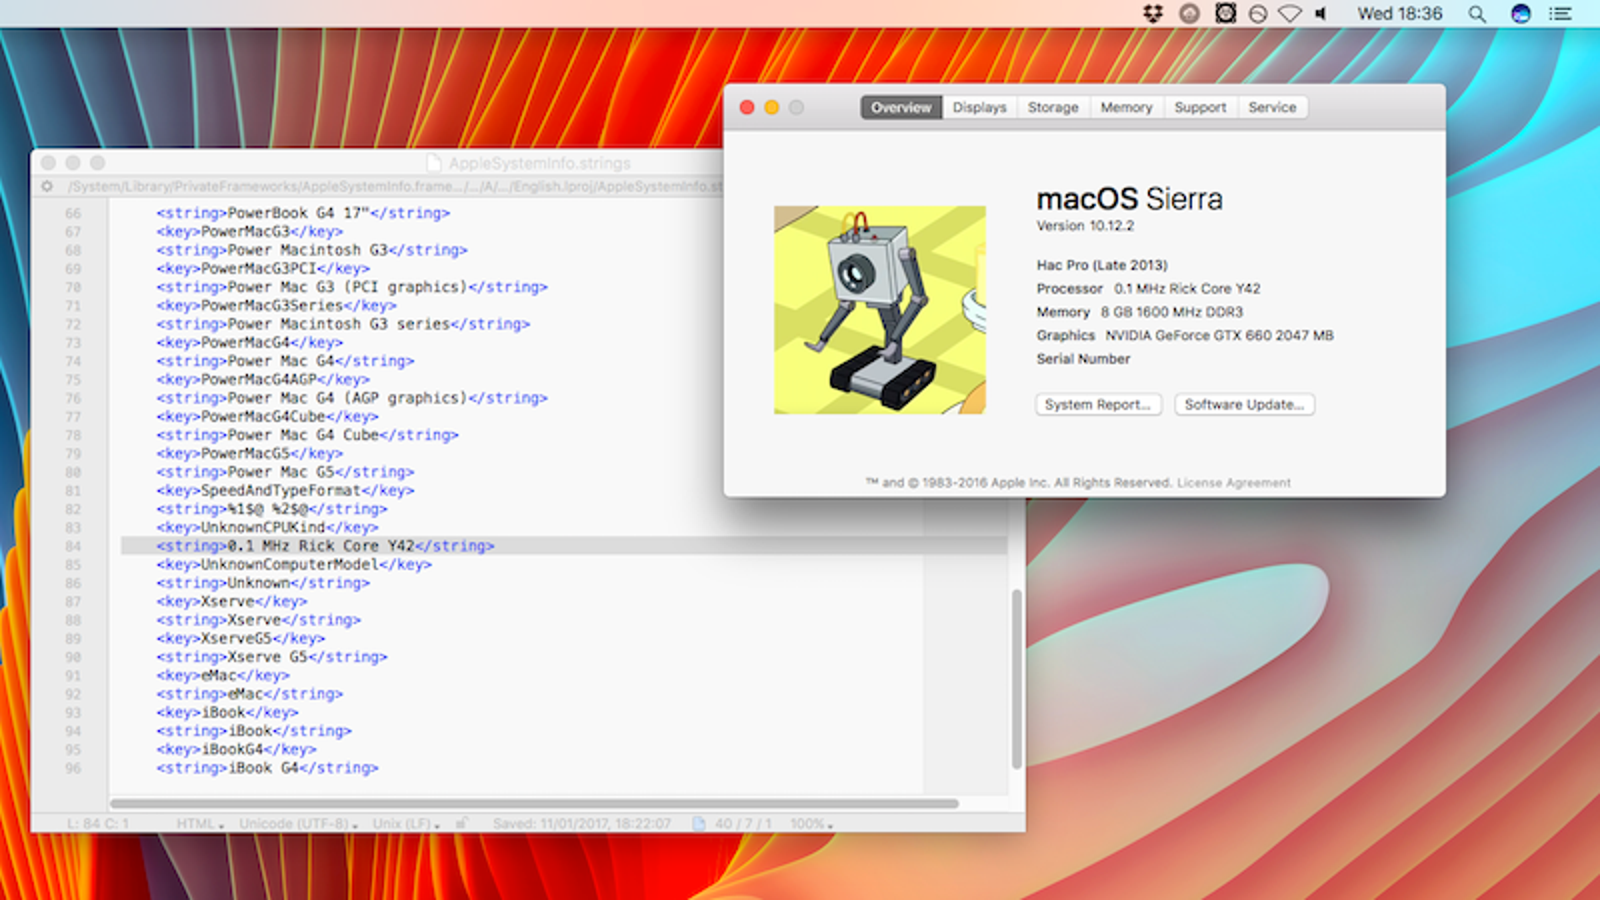Click the line with string PowerBook G4 17"
This screenshot has height=900, width=1600.
303,213
